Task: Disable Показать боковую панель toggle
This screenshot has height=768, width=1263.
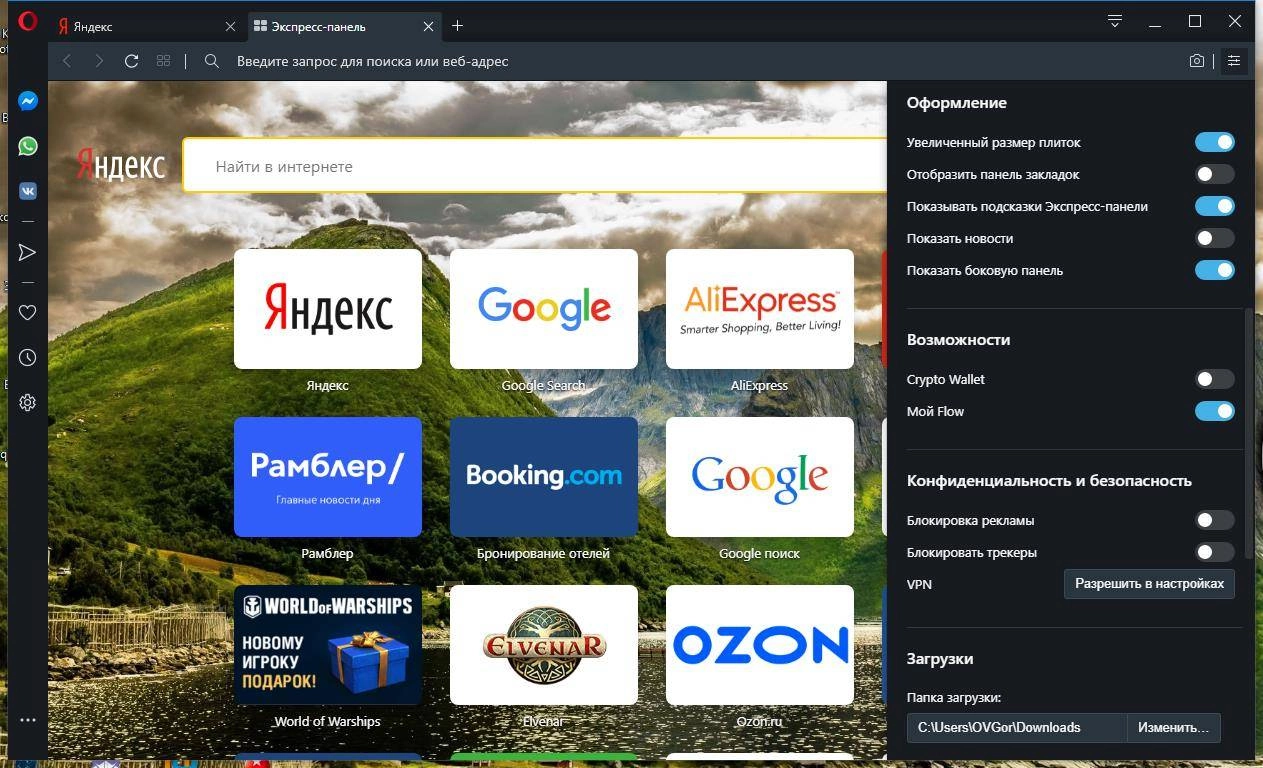Action: pos(1215,270)
